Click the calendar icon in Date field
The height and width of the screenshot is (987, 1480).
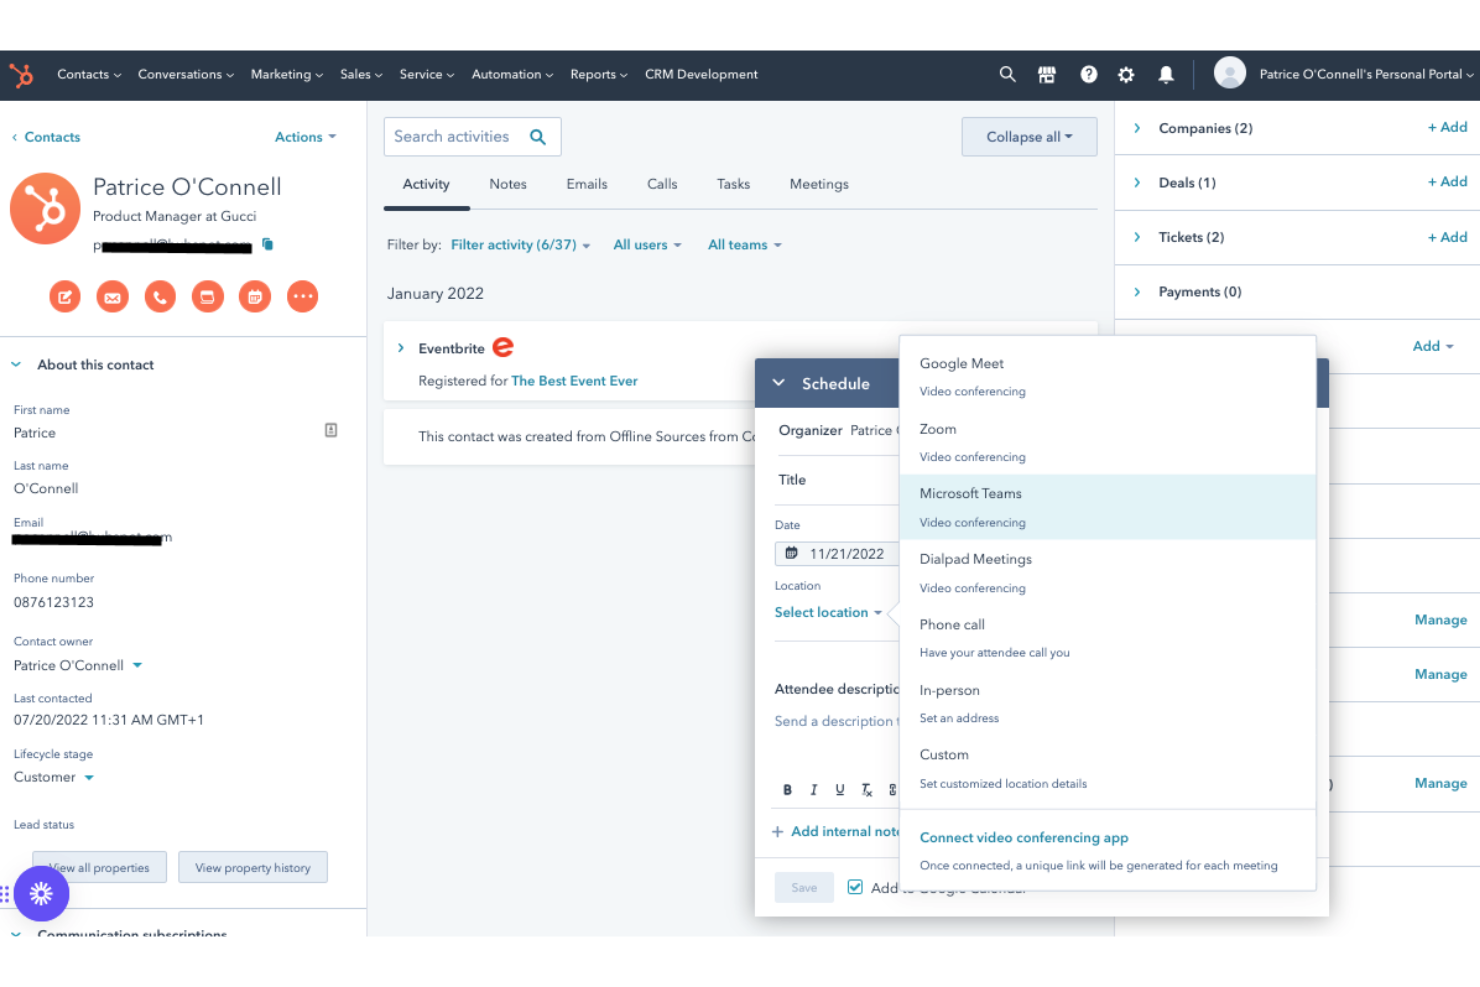click(x=791, y=553)
